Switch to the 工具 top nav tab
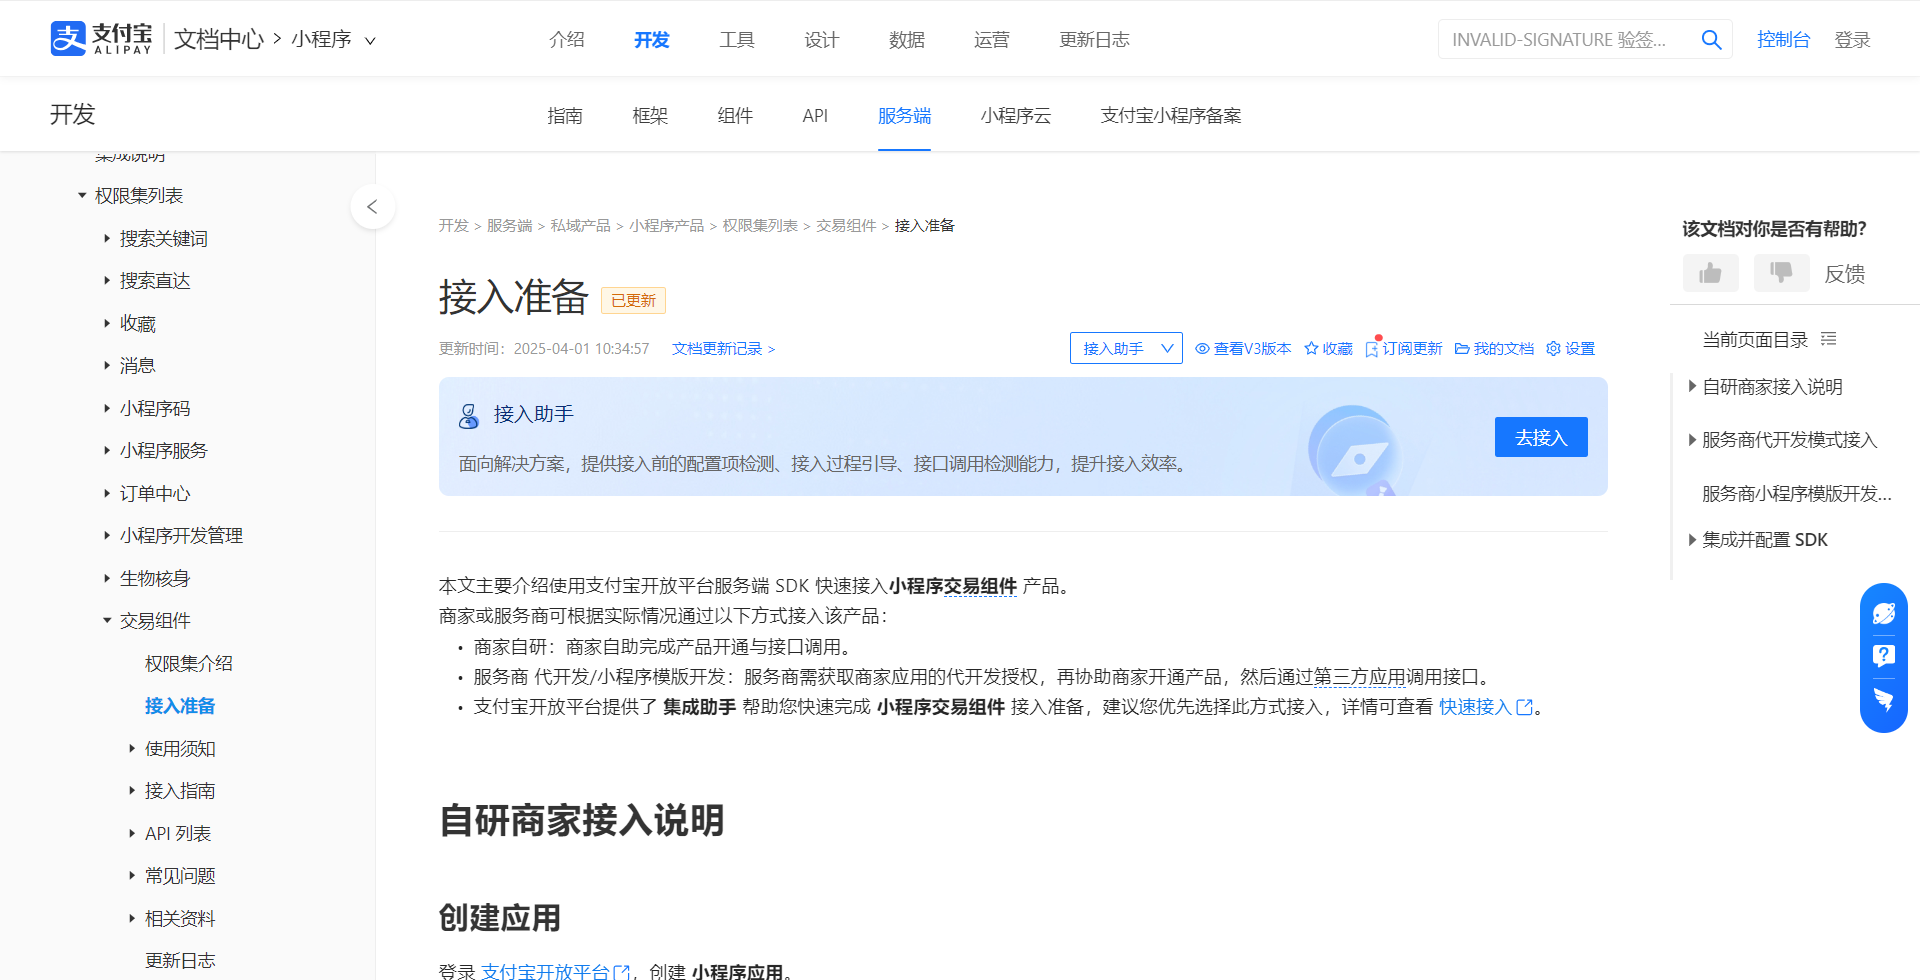The image size is (1920, 980). point(737,40)
